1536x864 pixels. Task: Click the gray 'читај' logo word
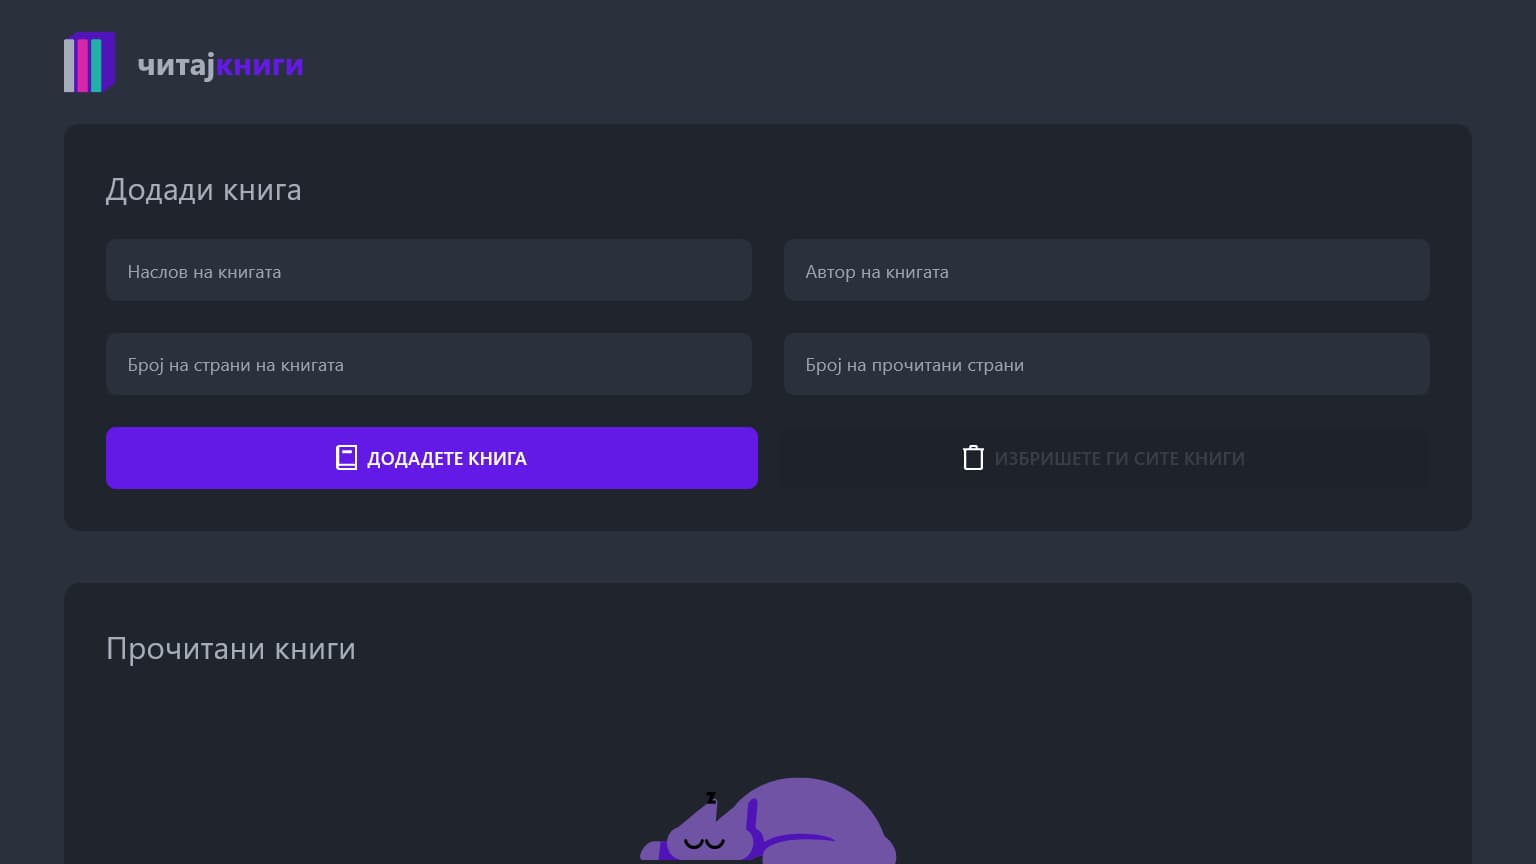click(x=176, y=65)
